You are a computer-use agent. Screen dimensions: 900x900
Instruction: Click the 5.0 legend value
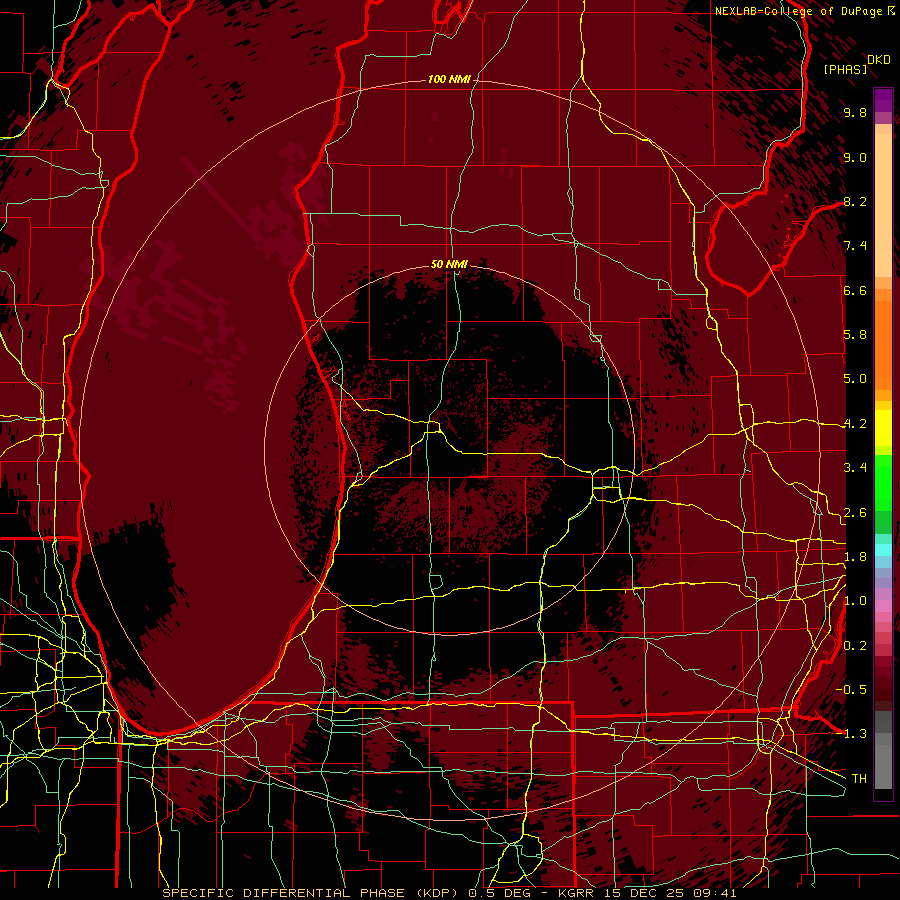tap(855, 379)
